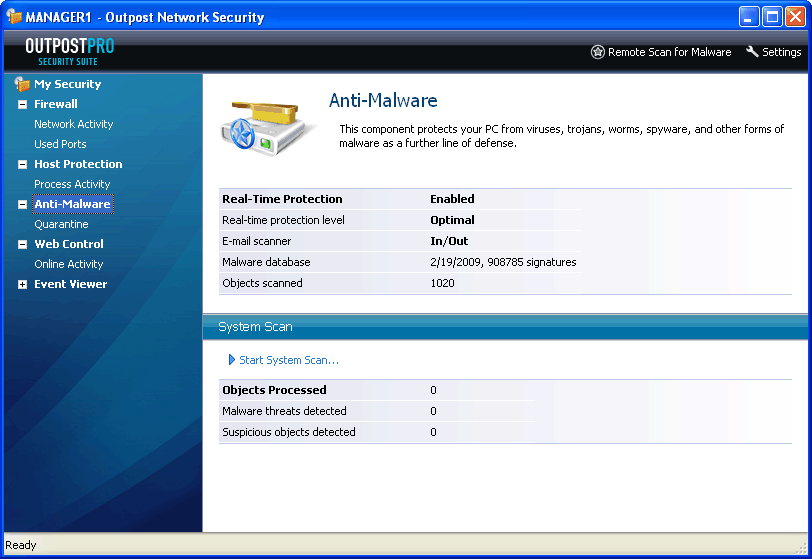Collapse the Host Protection section
The height and width of the screenshot is (559, 812).
(22, 164)
